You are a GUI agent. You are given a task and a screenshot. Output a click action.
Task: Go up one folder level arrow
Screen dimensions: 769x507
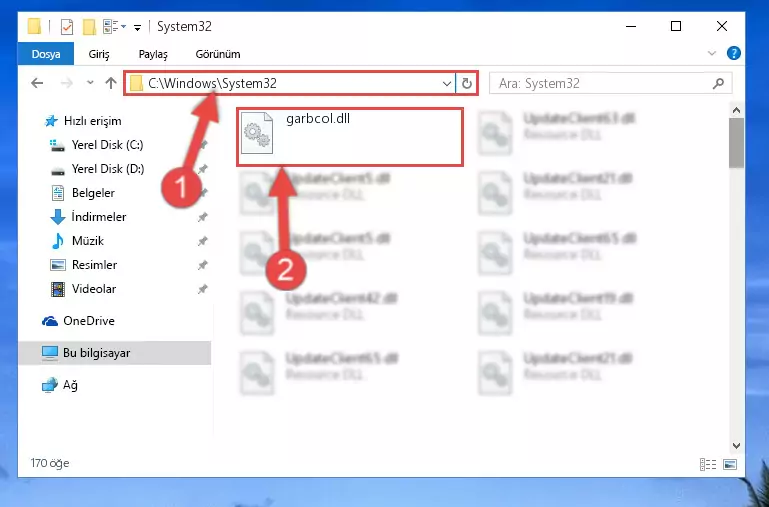(111, 83)
